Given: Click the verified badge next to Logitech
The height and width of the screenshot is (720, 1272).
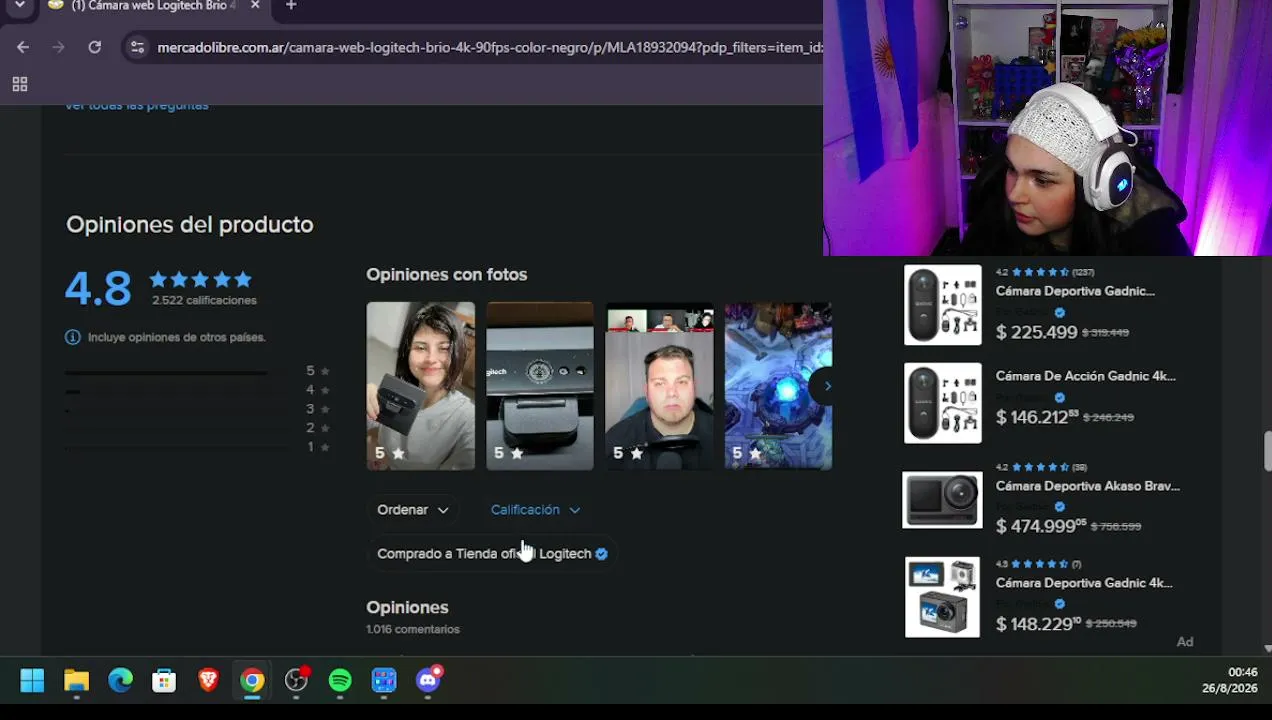Looking at the screenshot, I should click(x=601, y=553).
